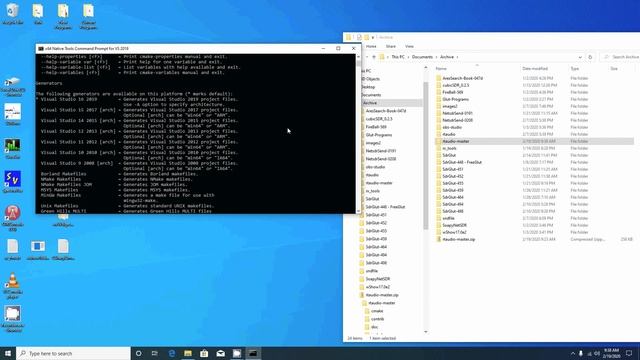This screenshot has width=640, height=360.
Task: Click 'Archive' in the address breadcrumb
Action: click(x=447, y=57)
